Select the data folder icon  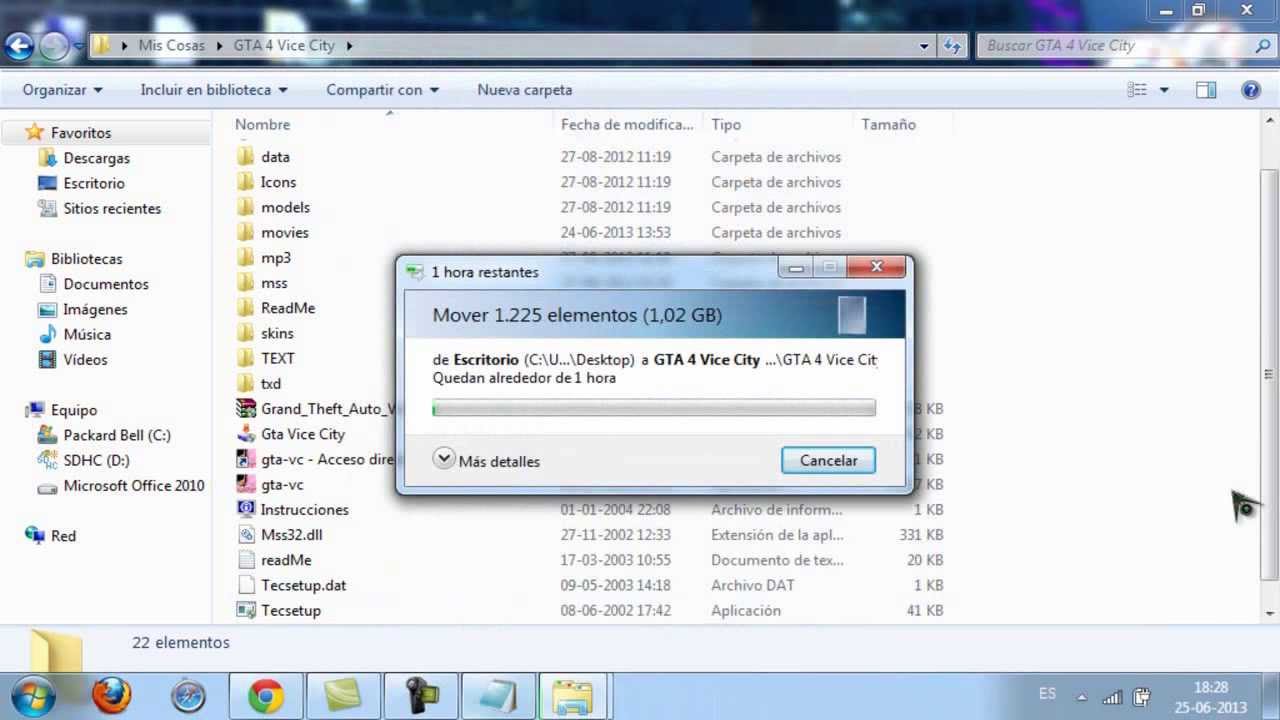pos(246,157)
